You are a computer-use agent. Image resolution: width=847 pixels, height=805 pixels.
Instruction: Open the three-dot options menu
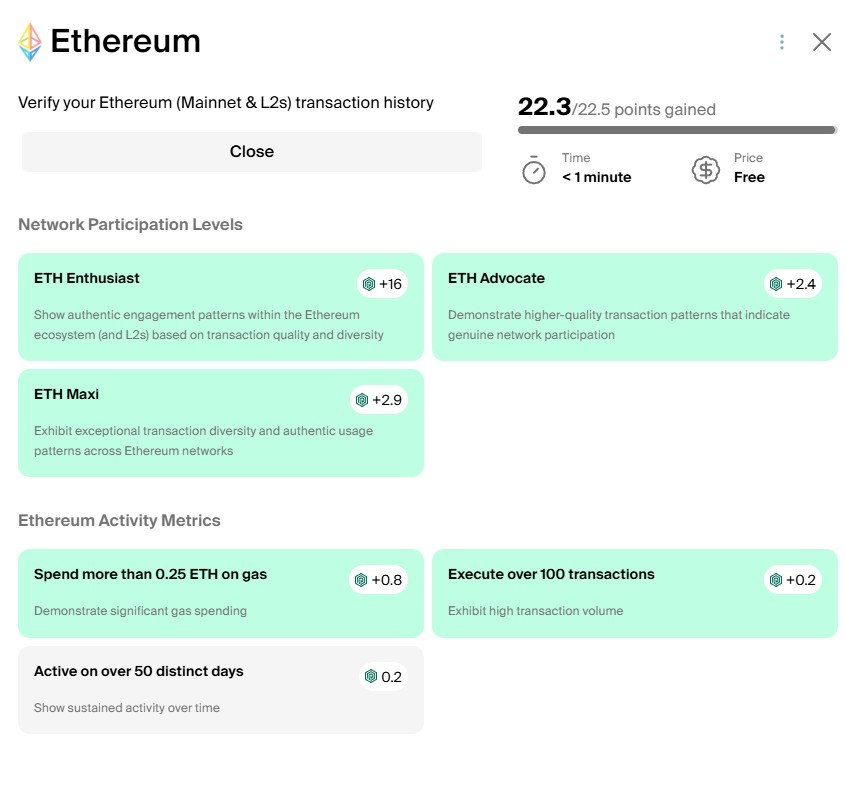(x=781, y=41)
